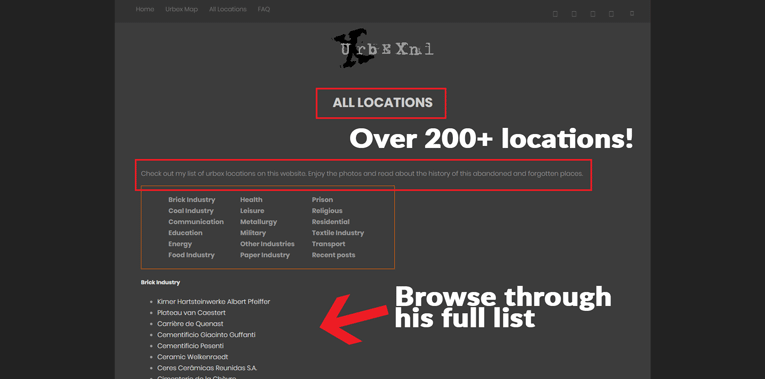This screenshot has width=765, height=379.
Task: Open the Prison category link
Action: click(322, 199)
